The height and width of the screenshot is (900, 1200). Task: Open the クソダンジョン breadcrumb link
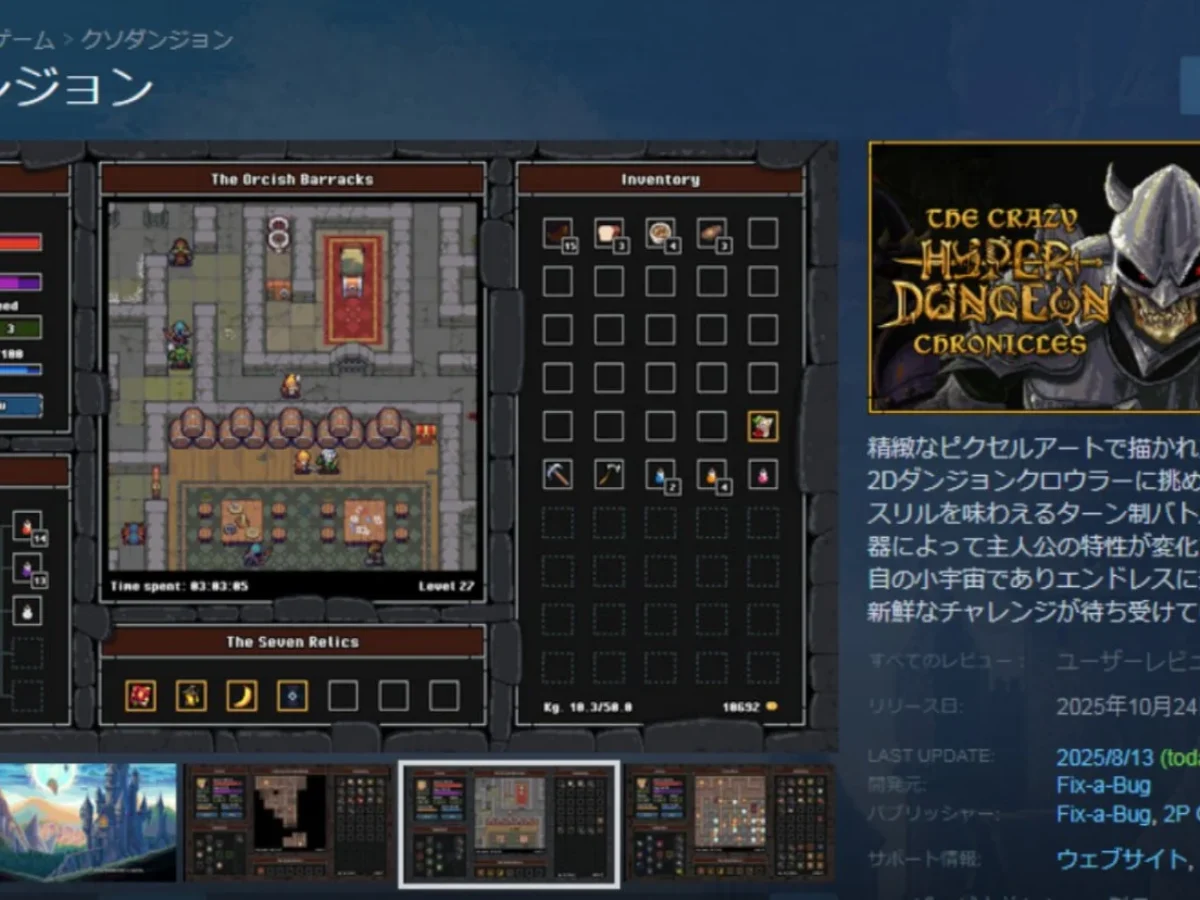157,40
